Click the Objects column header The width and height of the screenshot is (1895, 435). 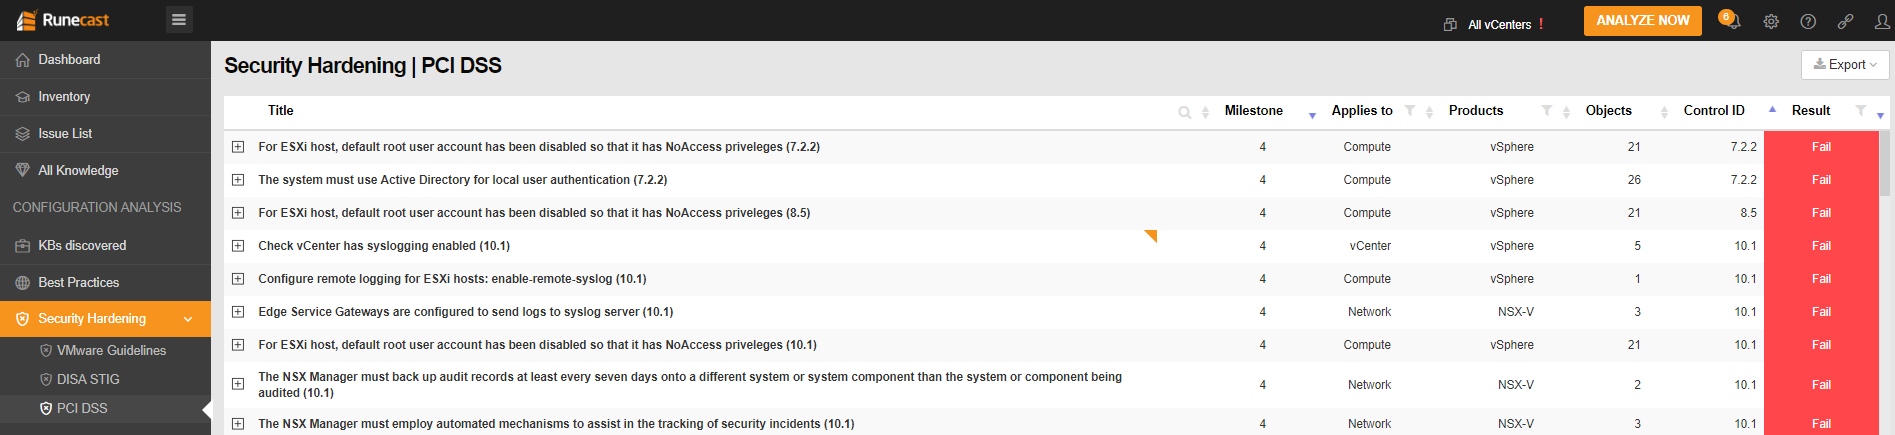point(1608,111)
